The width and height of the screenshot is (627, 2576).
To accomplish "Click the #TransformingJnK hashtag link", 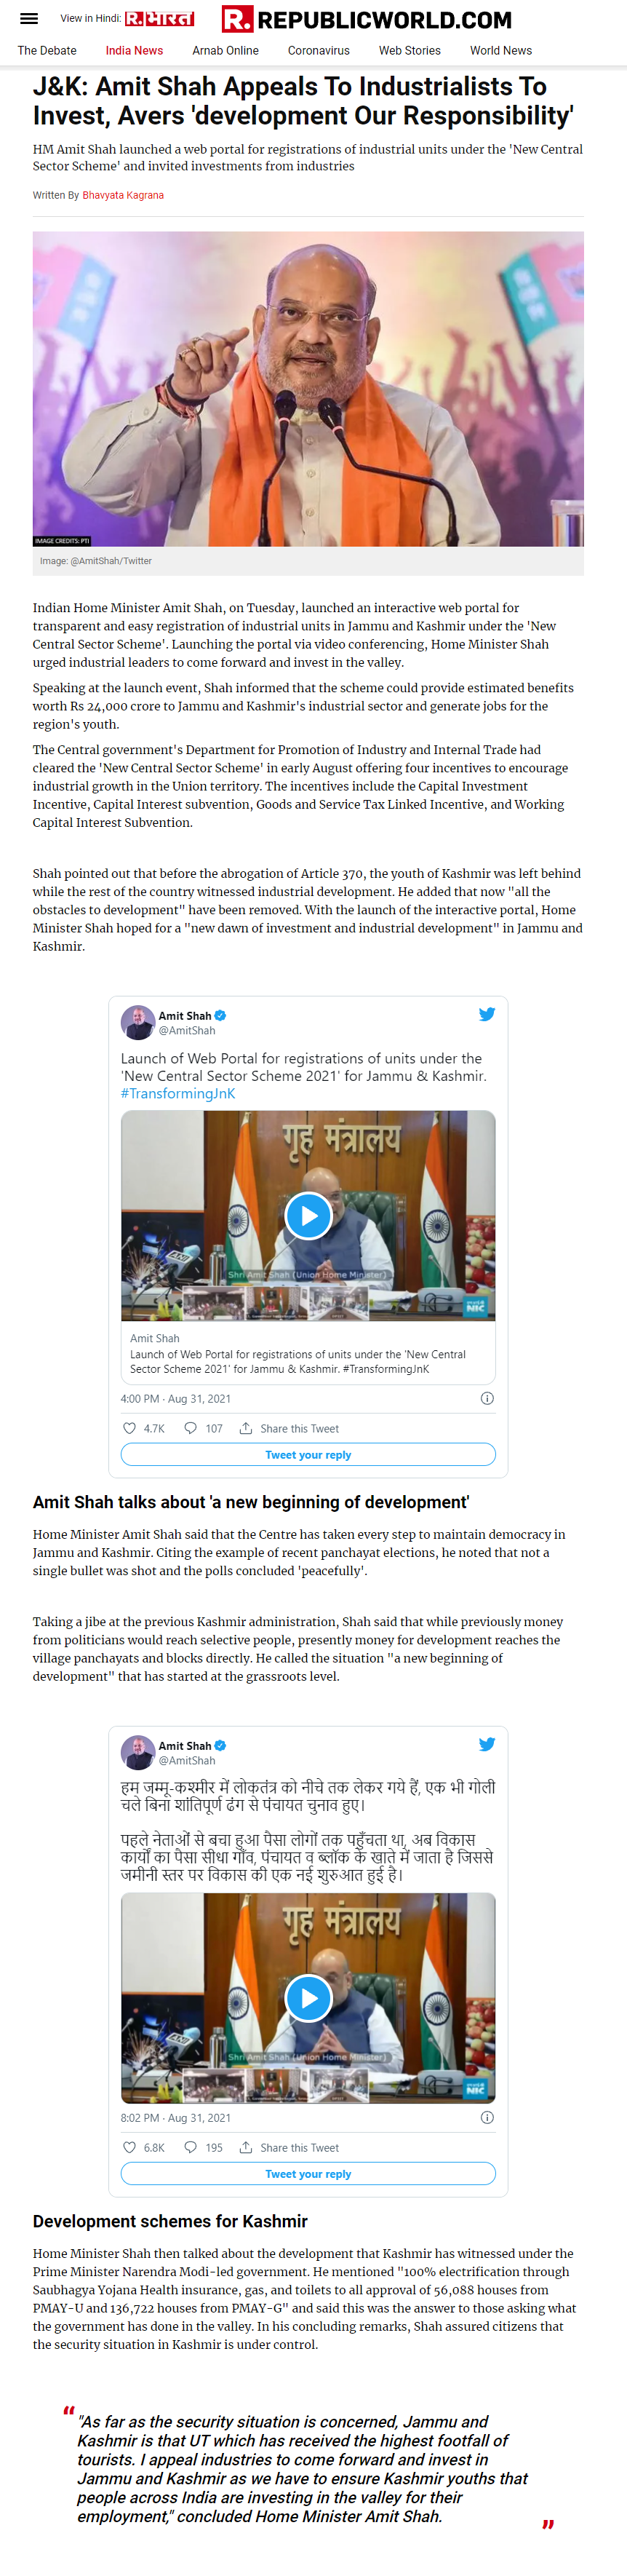I will coord(178,1093).
